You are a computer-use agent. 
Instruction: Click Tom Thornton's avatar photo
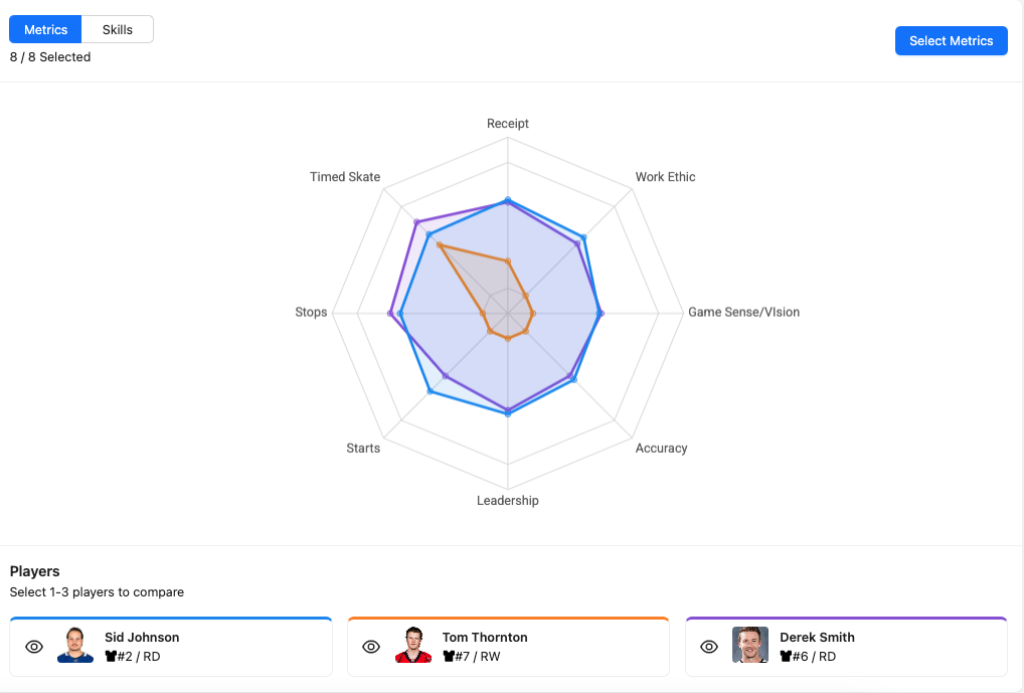(x=412, y=646)
